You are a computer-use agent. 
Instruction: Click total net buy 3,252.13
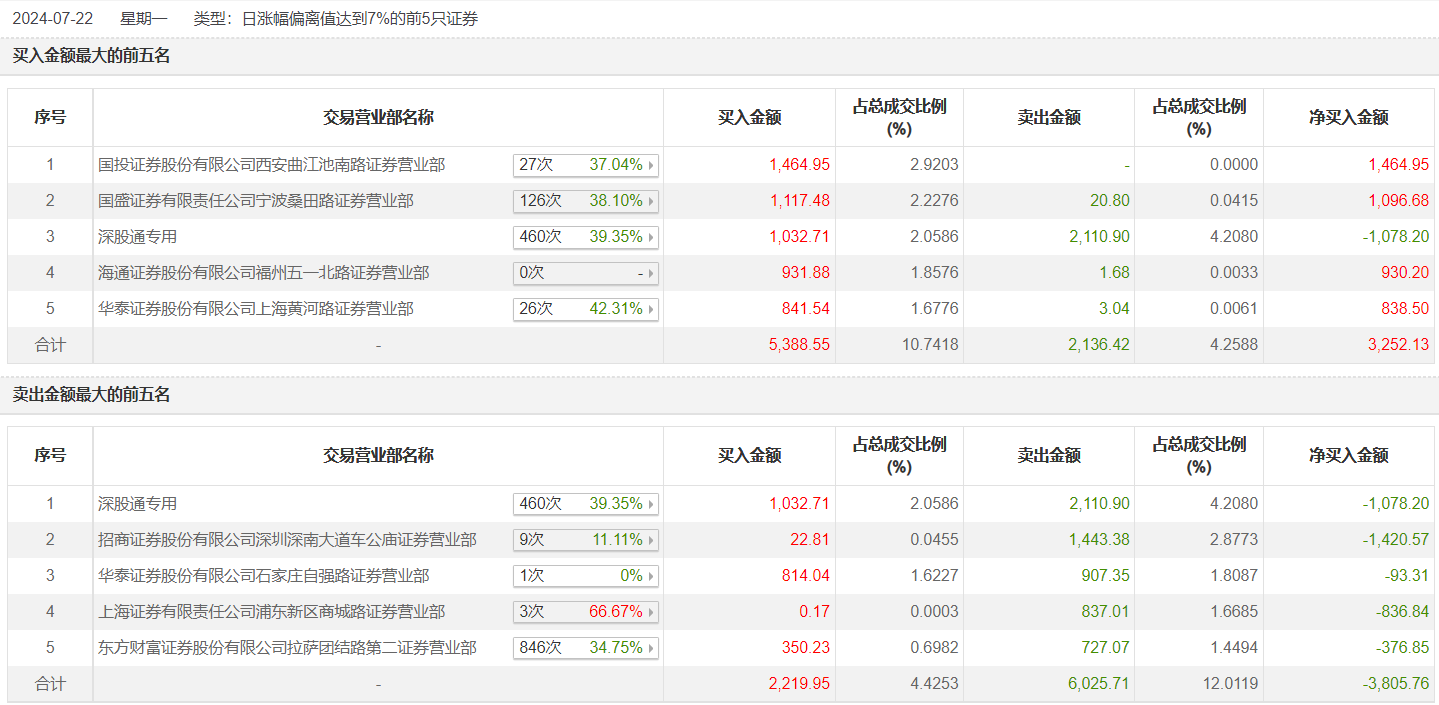[1399, 345]
